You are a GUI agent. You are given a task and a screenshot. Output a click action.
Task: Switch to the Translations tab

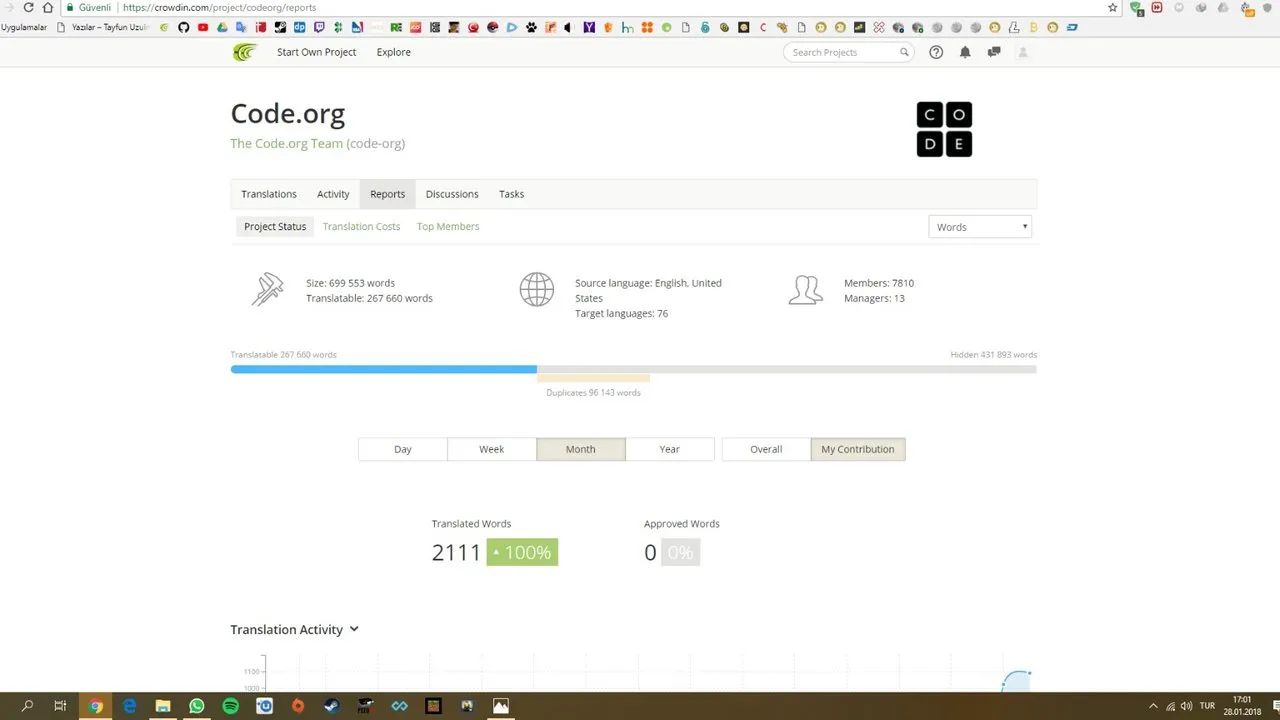click(269, 194)
